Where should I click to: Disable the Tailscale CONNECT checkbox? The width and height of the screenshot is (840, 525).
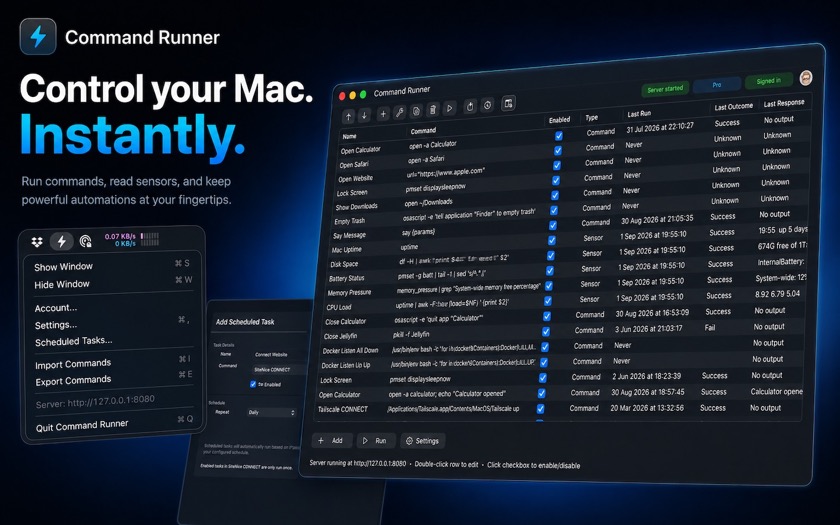541,409
